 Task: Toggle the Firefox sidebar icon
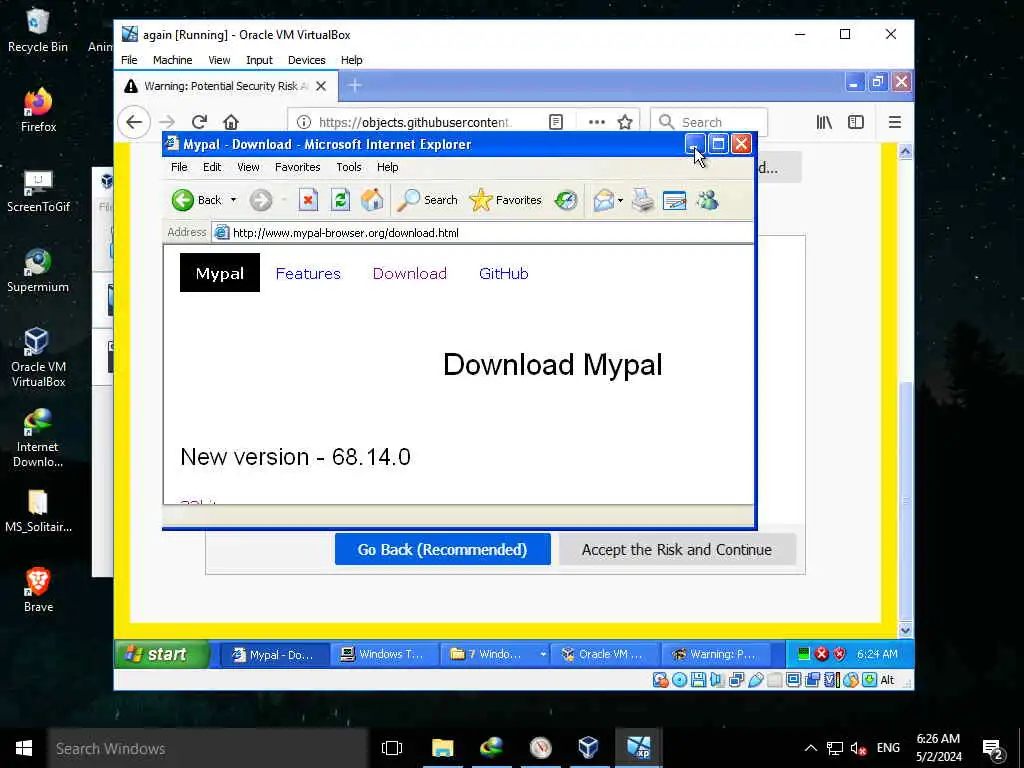point(856,122)
